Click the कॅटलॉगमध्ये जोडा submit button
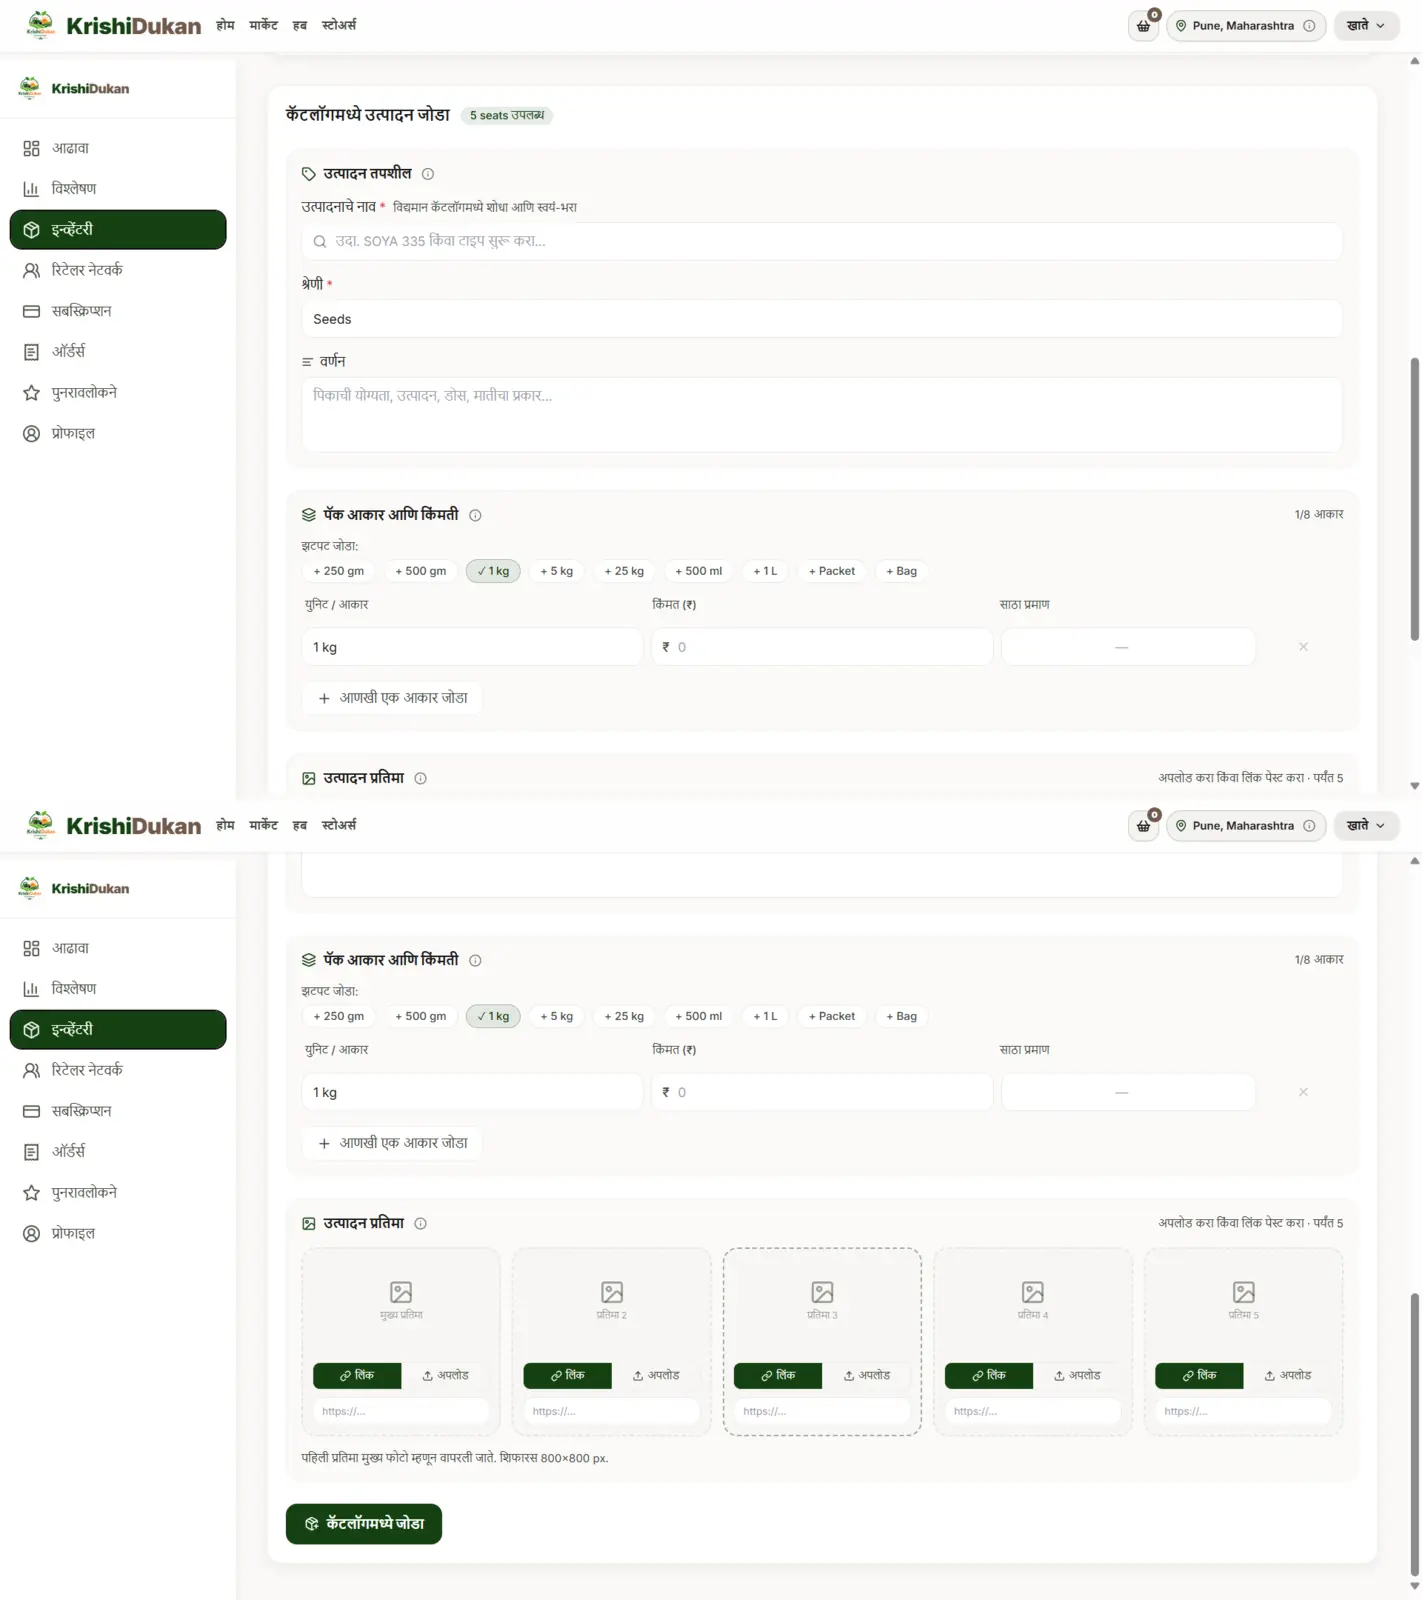The height and width of the screenshot is (1600, 1422). [364, 1524]
